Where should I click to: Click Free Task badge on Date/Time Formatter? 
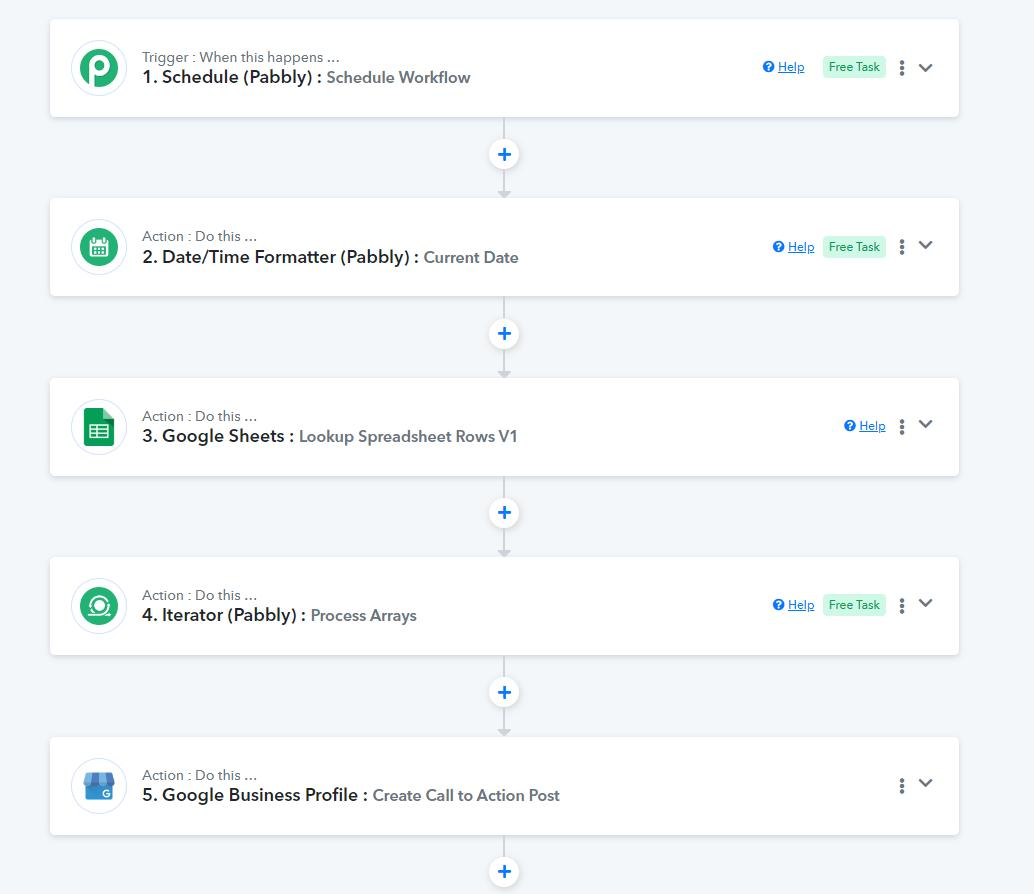click(x=854, y=247)
